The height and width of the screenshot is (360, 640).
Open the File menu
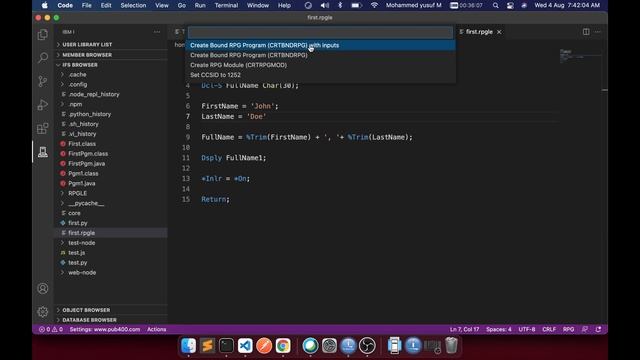coord(87,5)
